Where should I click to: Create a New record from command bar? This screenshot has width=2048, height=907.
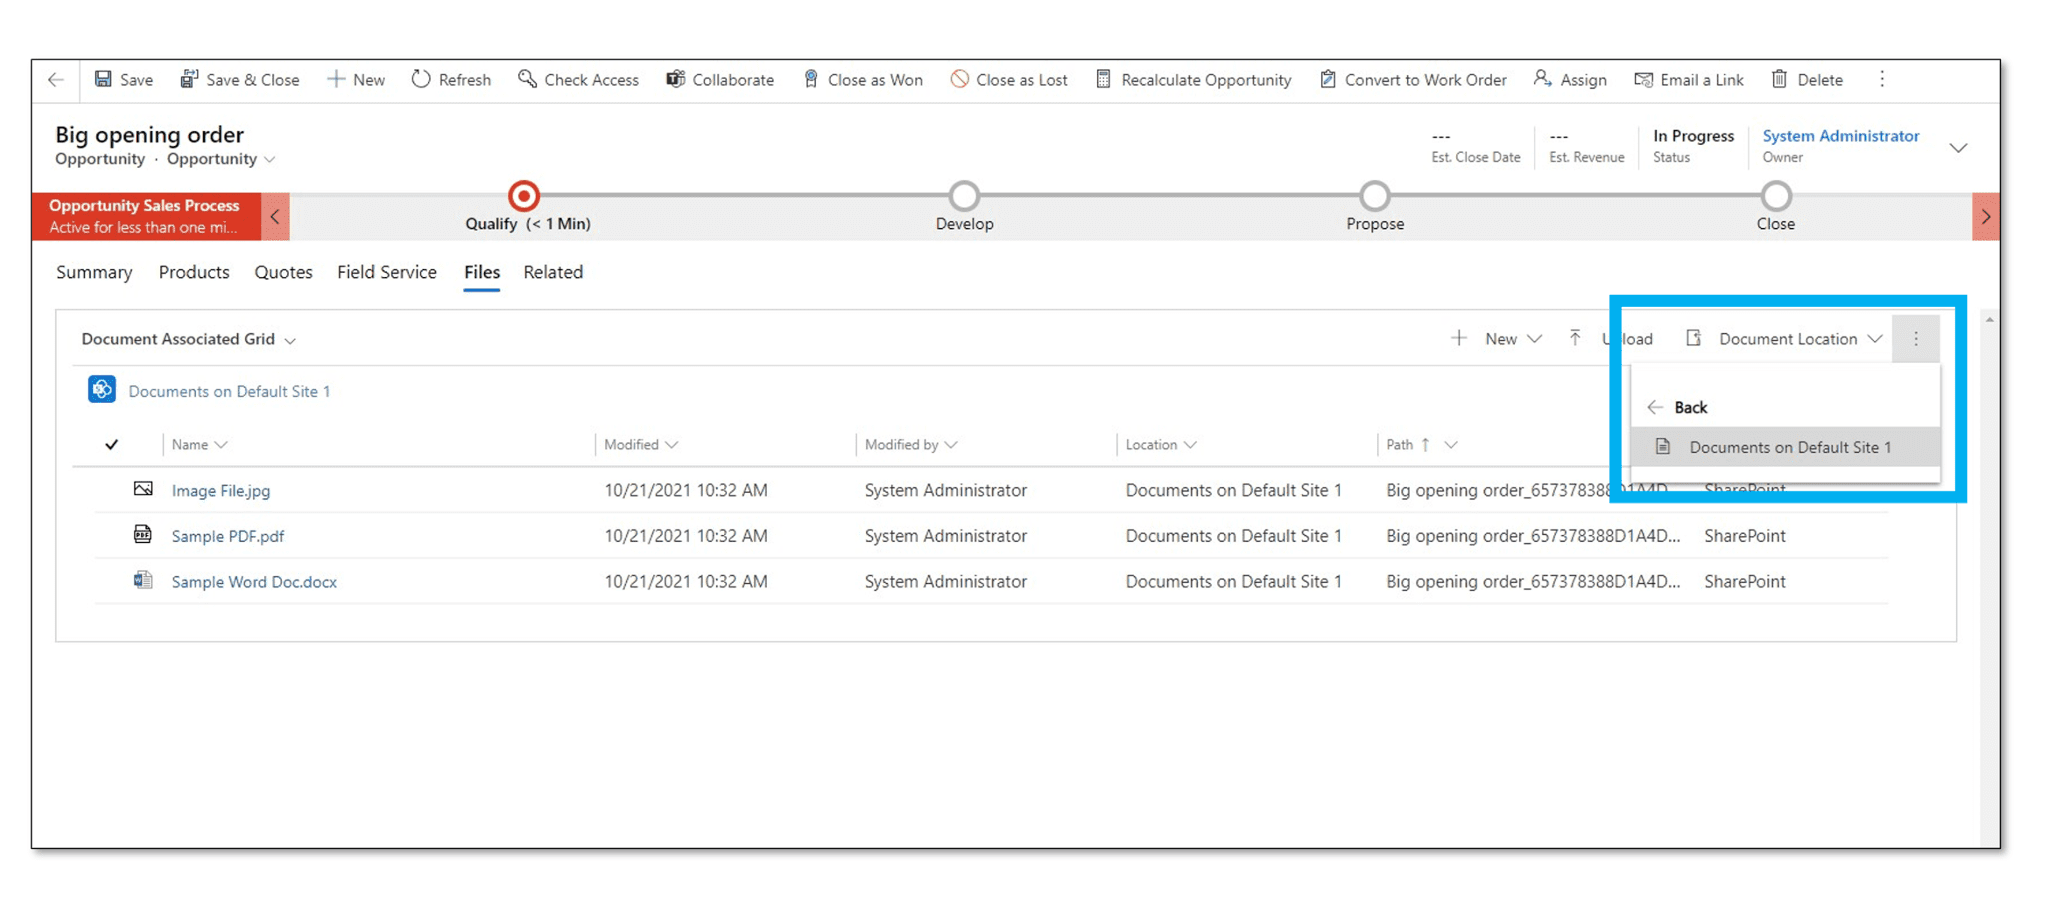(x=356, y=80)
